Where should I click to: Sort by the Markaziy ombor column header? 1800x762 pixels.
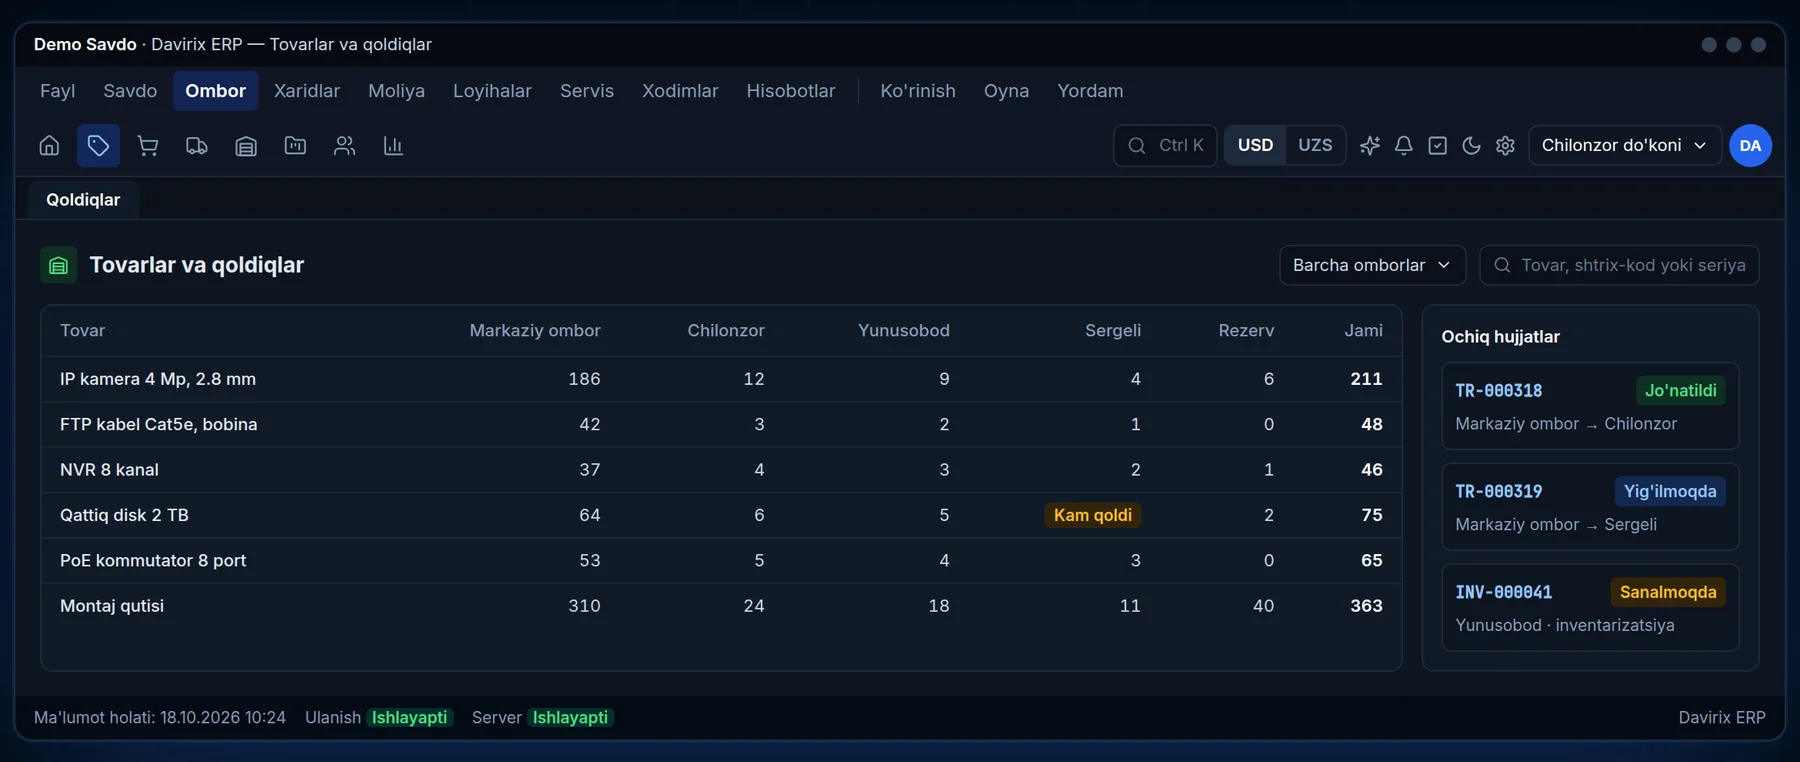(x=535, y=331)
